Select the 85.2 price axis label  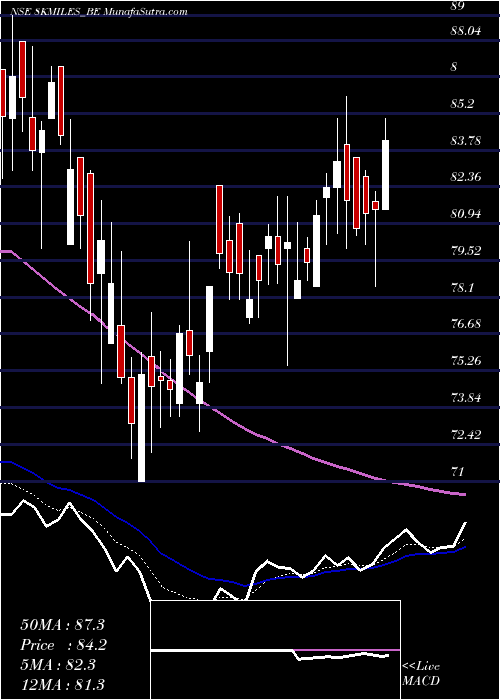coord(462,104)
